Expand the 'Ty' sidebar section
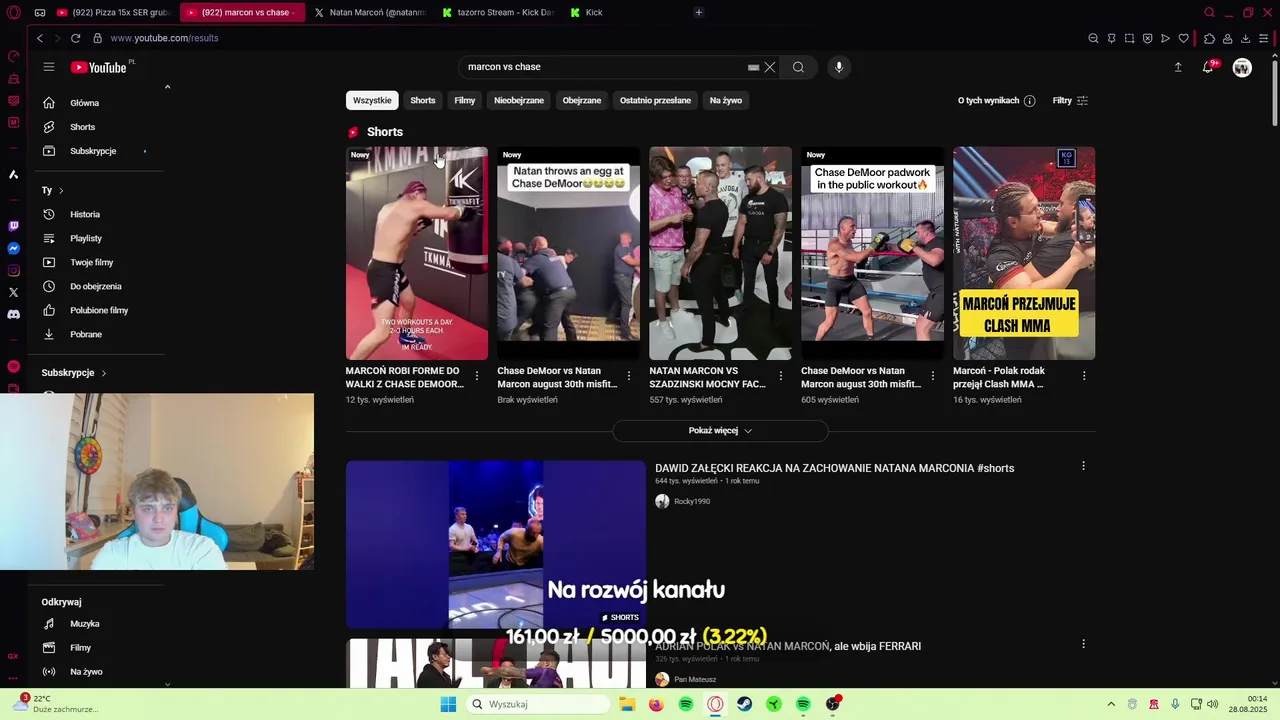The height and width of the screenshot is (720, 1280). pos(52,190)
